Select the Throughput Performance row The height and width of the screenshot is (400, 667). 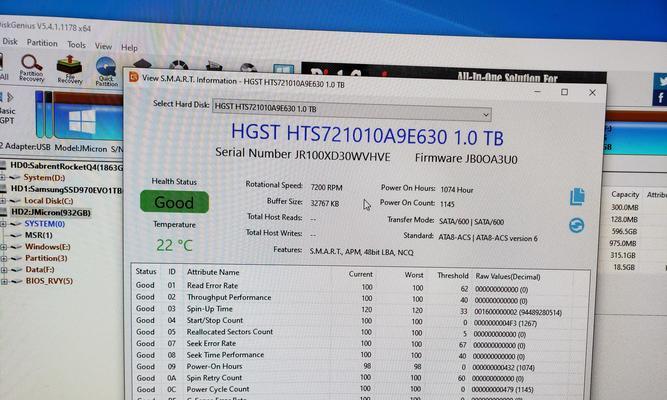359,298
